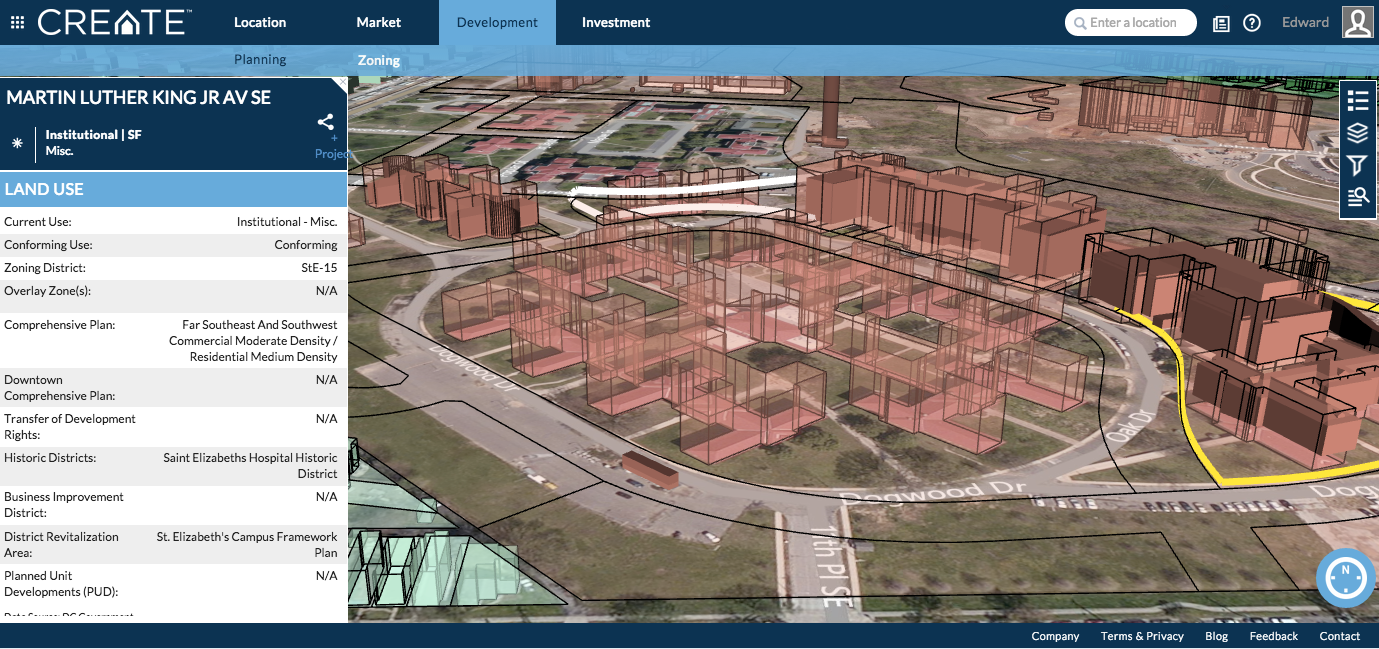Open the Feedback footer link
The height and width of the screenshot is (649, 1379).
(1273, 636)
